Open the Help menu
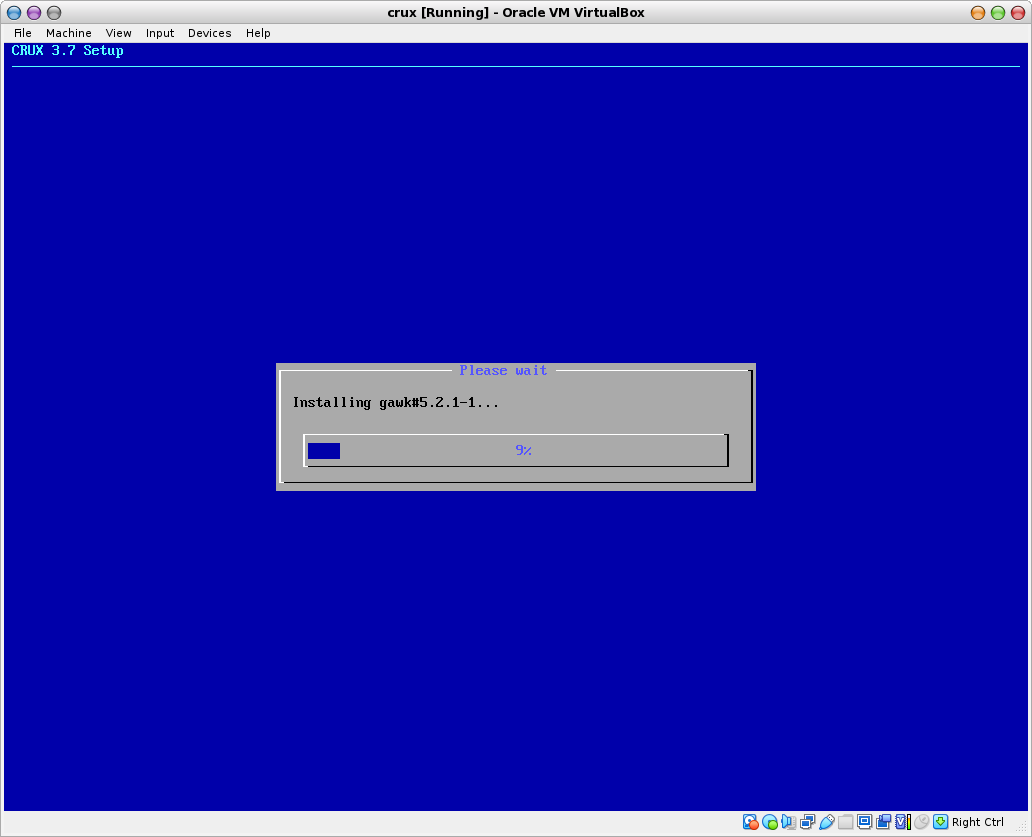 coord(258,33)
